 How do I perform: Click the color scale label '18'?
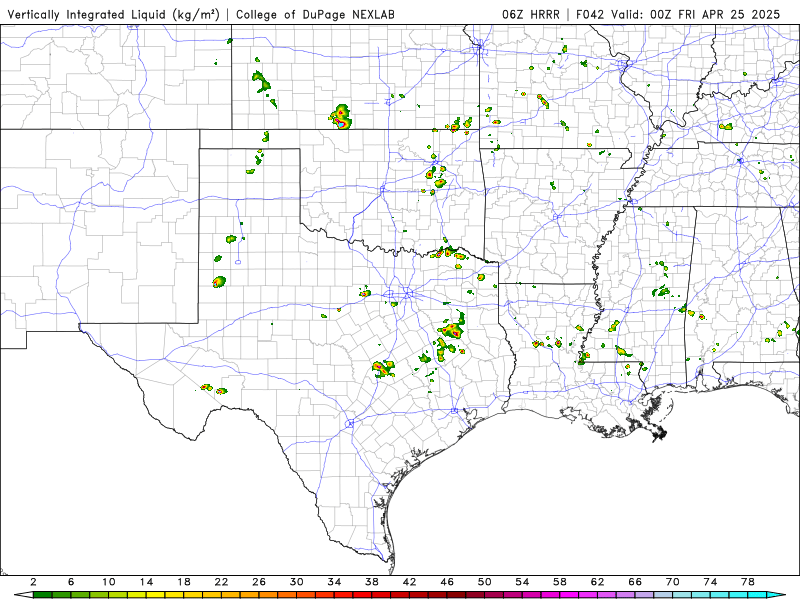tap(184, 582)
